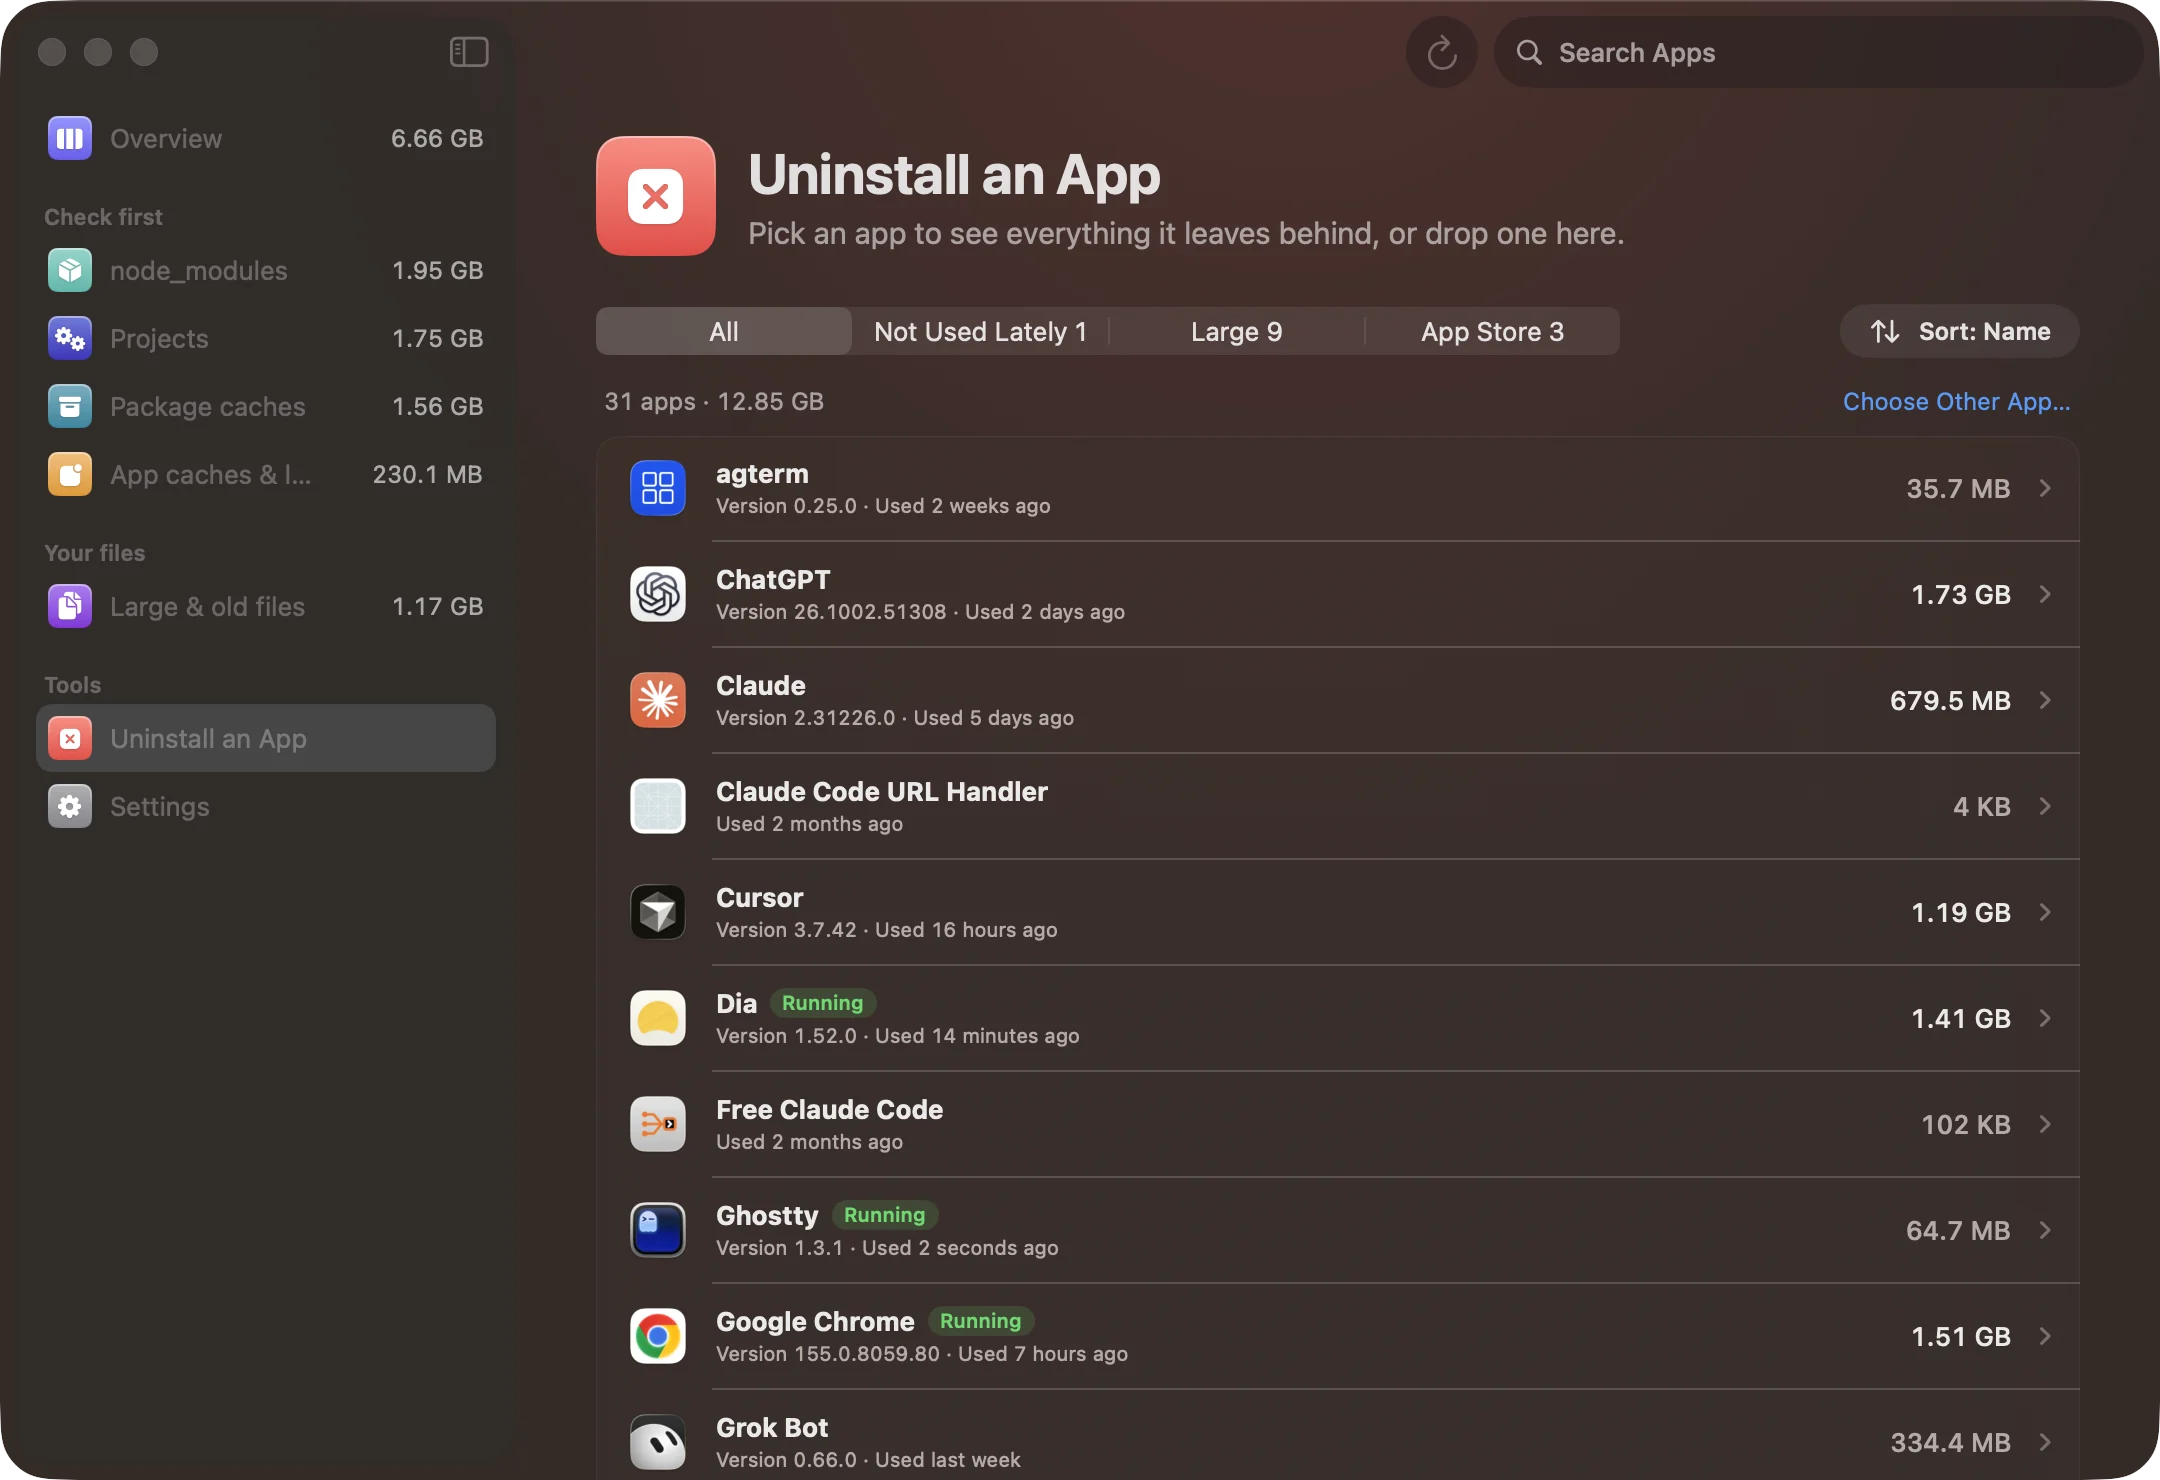The height and width of the screenshot is (1480, 2160).
Task: Toggle the sidebar panel icon
Action: (469, 52)
